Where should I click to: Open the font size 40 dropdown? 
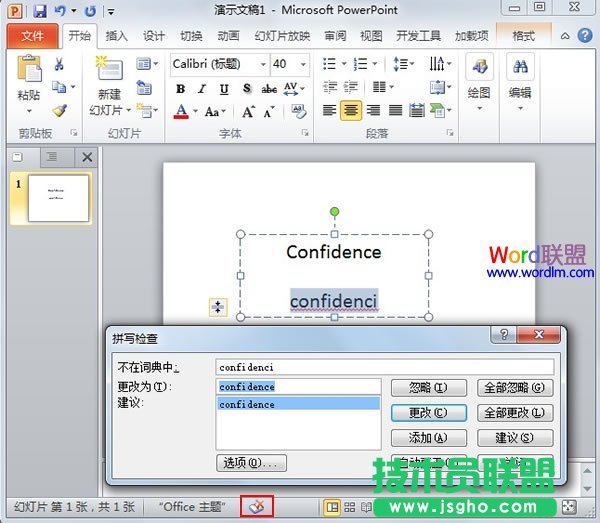pyautogui.click(x=305, y=64)
